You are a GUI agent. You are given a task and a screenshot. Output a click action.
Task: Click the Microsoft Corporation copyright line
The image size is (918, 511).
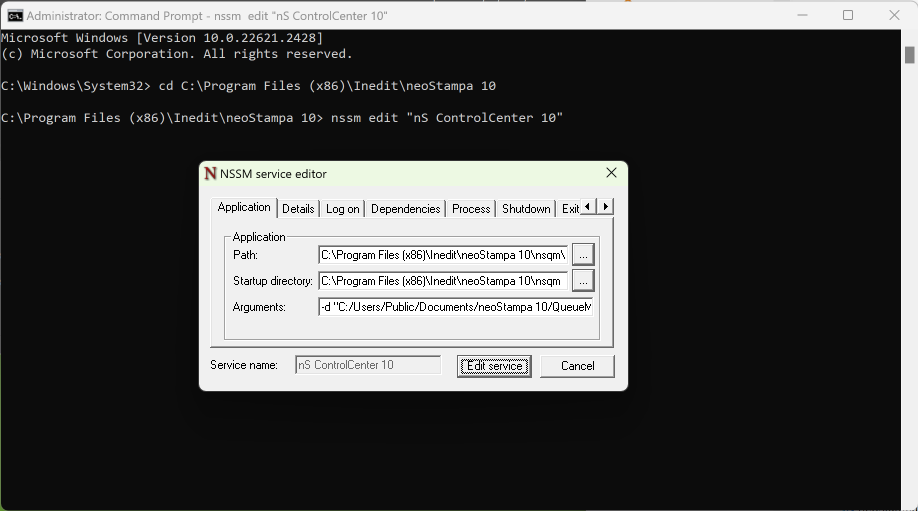[x=177, y=54]
